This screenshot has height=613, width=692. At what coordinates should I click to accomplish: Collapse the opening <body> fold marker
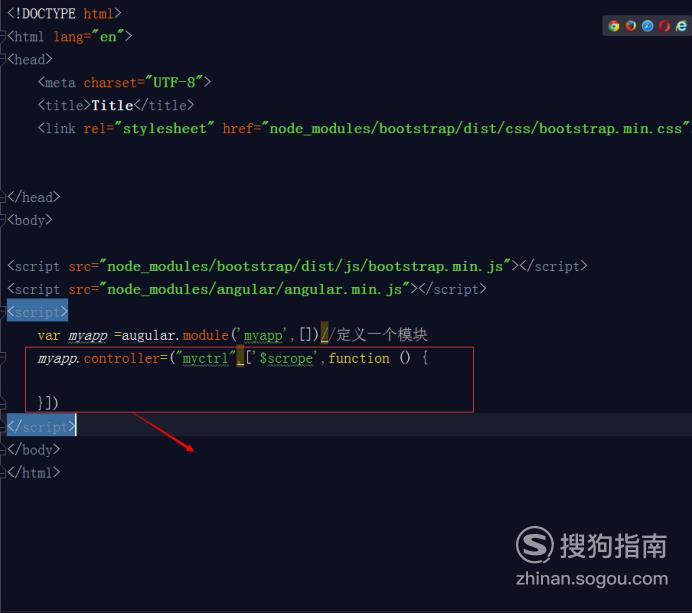pyautogui.click(x=2, y=219)
